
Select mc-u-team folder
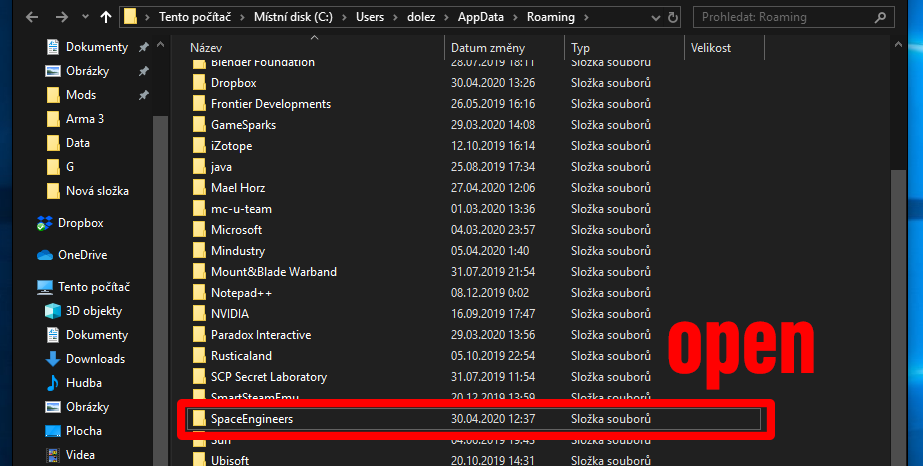(x=474, y=209)
